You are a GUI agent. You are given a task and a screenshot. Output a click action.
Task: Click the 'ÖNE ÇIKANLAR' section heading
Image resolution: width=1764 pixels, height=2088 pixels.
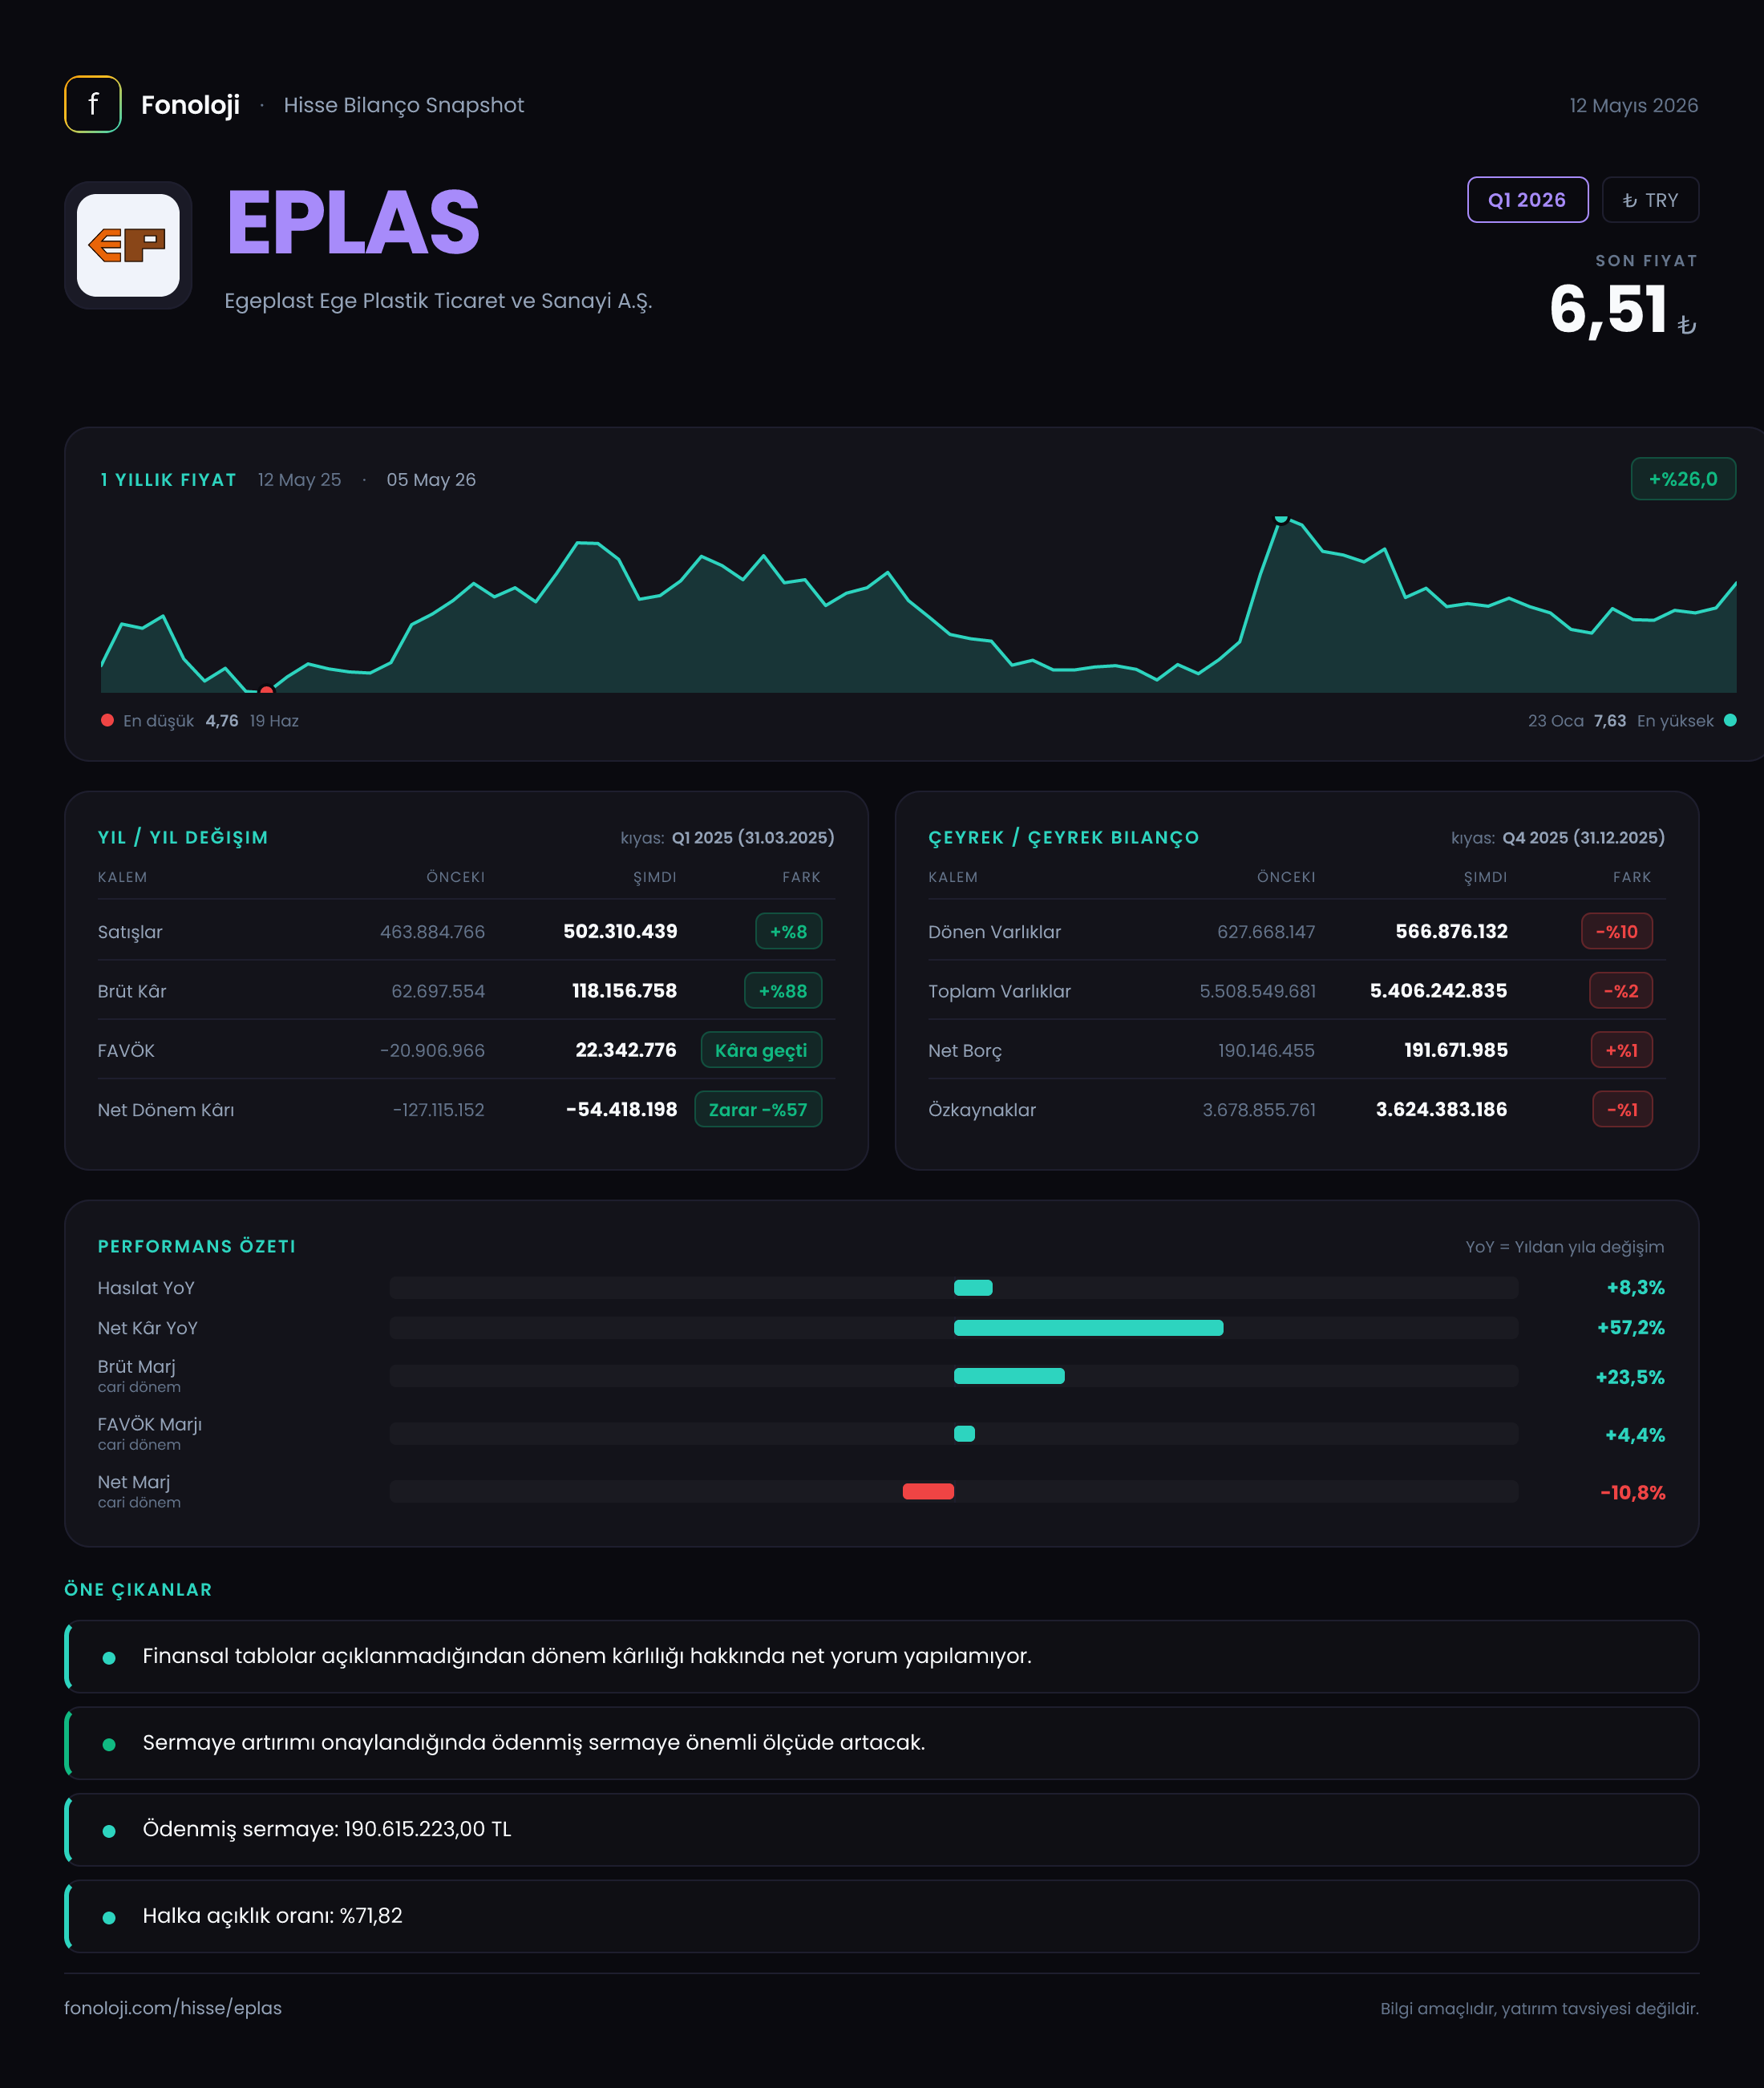coord(138,1589)
